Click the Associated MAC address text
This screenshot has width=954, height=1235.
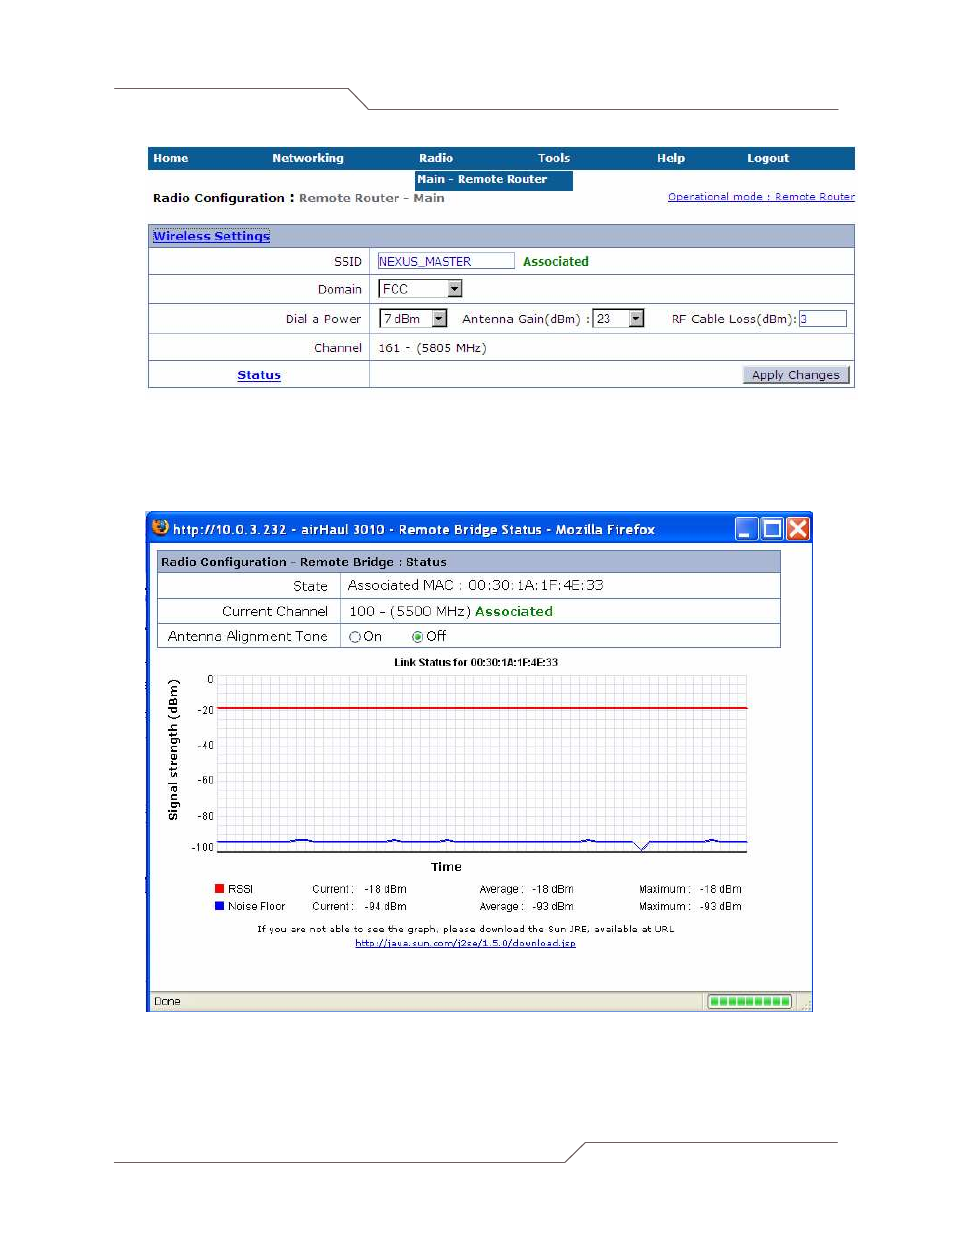(x=476, y=586)
